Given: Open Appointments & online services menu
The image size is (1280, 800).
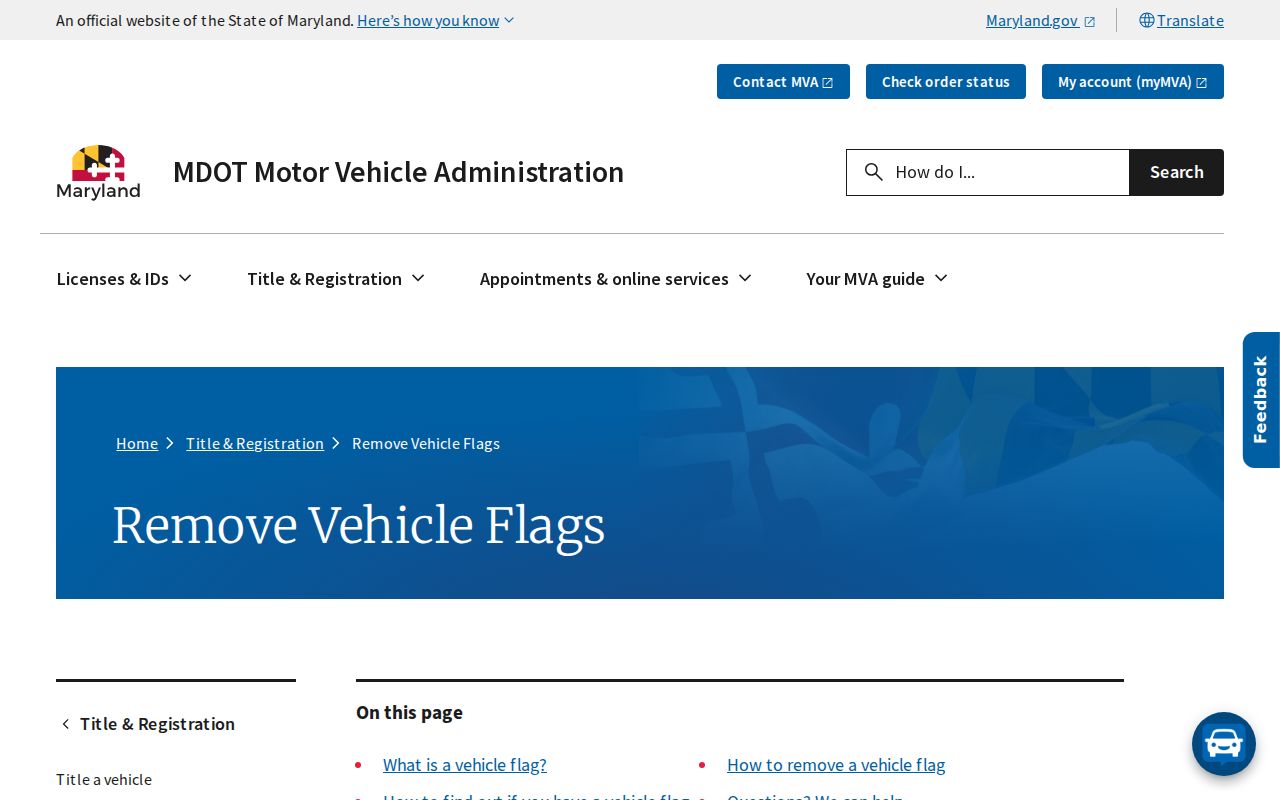Looking at the screenshot, I should [616, 279].
